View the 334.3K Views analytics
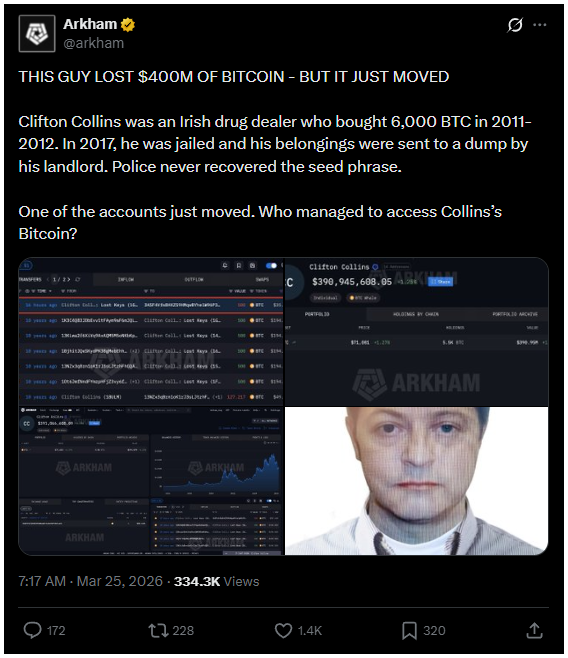This screenshot has width=568, height=658. (x=216, y=581)
